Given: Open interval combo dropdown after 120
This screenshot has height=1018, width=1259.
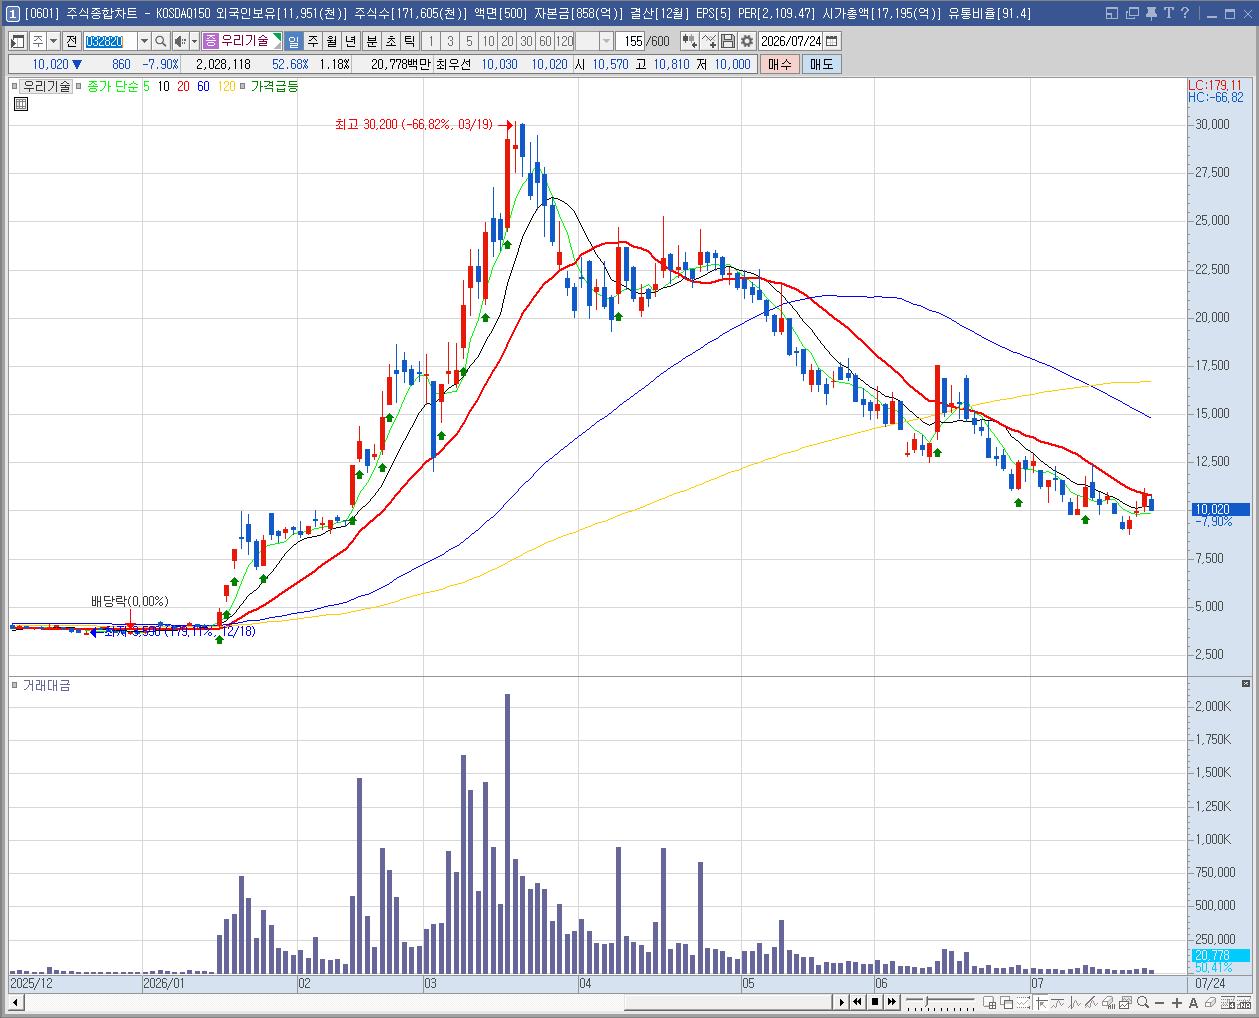Looking at the screenshot, I should [606, 41].
